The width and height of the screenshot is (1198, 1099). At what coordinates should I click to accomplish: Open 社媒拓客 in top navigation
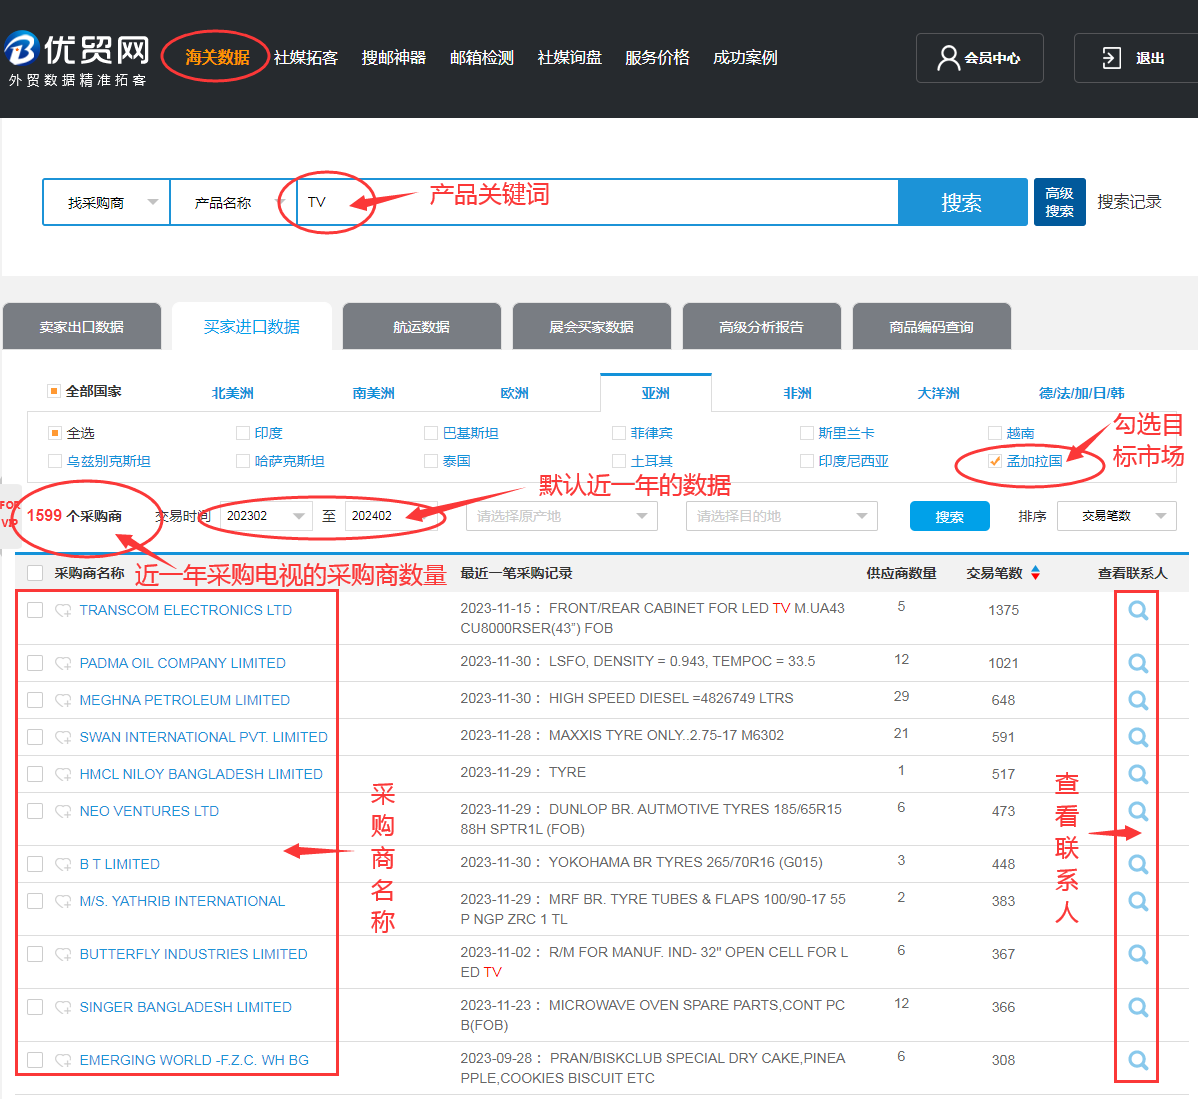click(x=306, y=58)
